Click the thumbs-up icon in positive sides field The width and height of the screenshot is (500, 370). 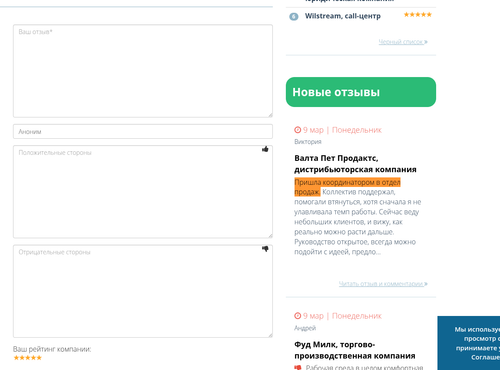tap(265, 149)
